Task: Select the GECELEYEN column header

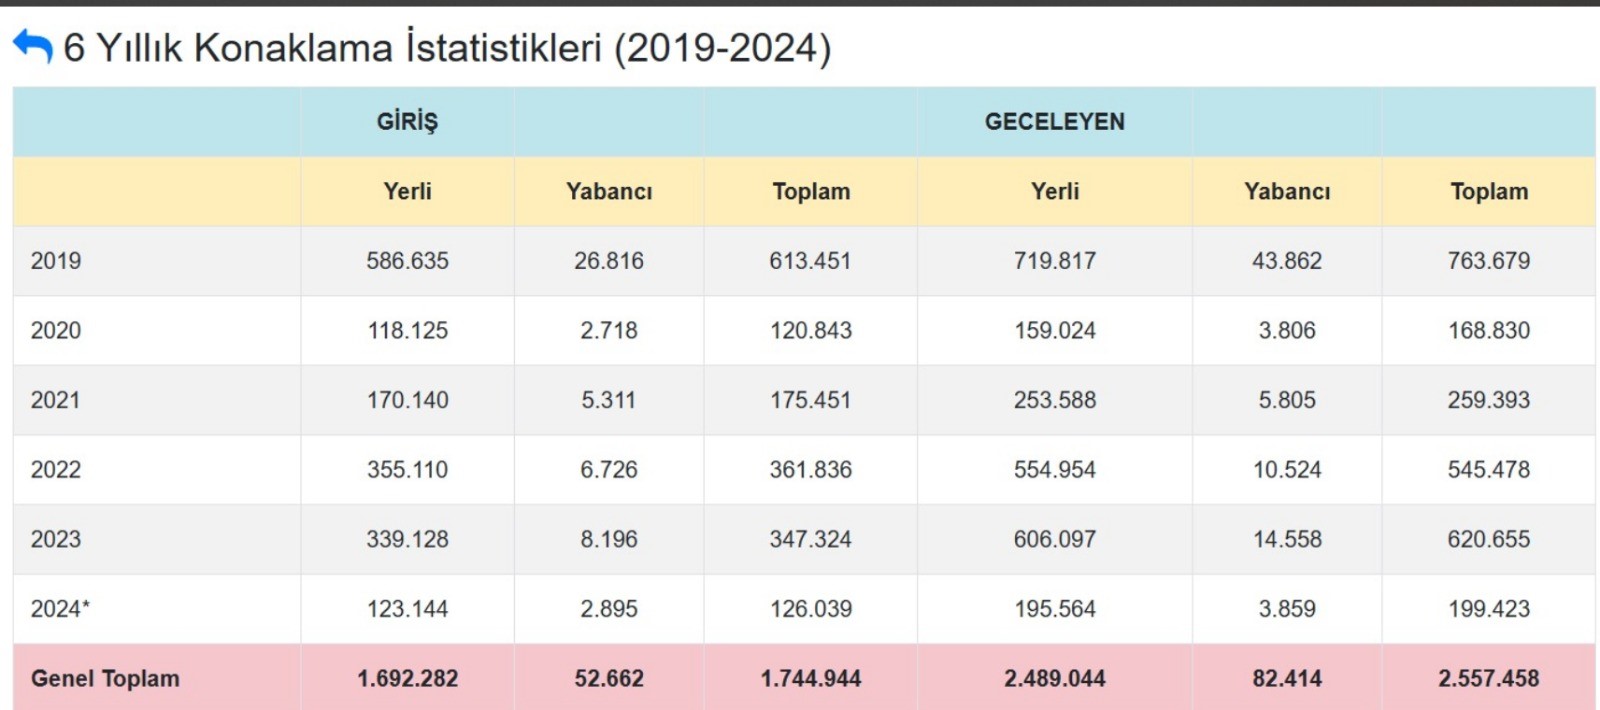Action: point(1054,121)
